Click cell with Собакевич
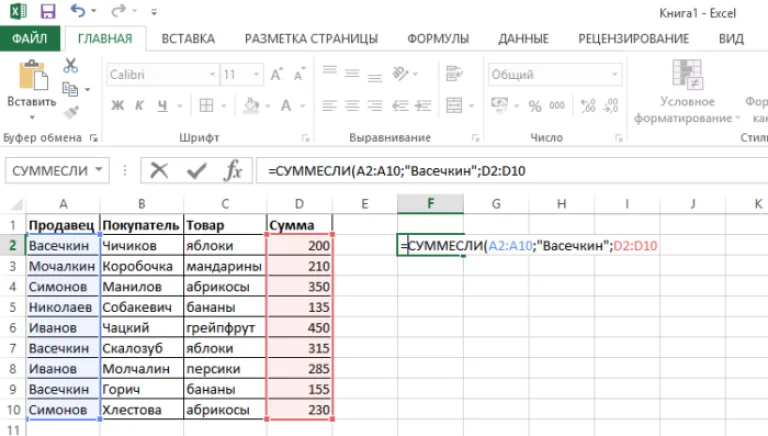 (142, 307)
